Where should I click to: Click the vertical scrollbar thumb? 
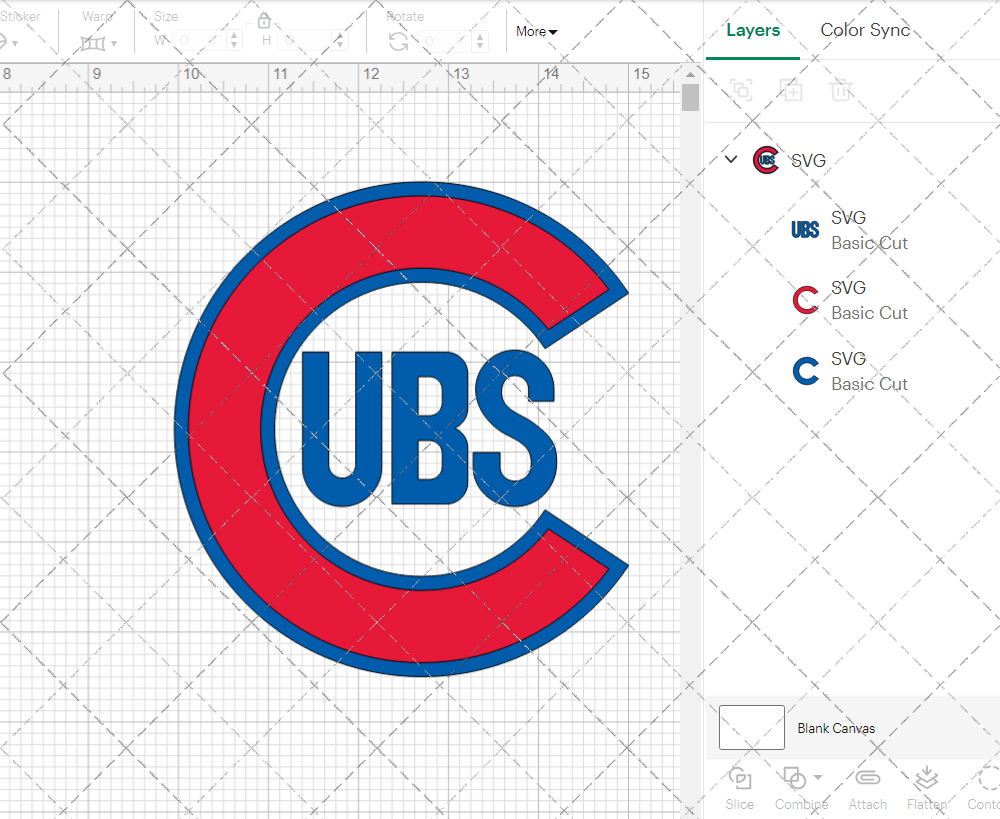(690, 98)
